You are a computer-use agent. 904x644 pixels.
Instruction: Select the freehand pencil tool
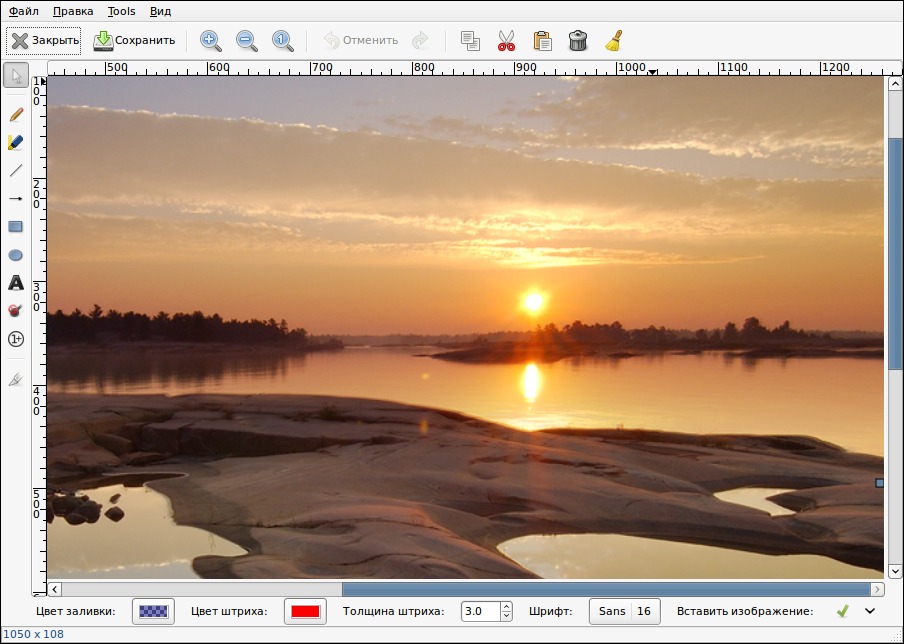pyautogui.click(x=16, y=114)
